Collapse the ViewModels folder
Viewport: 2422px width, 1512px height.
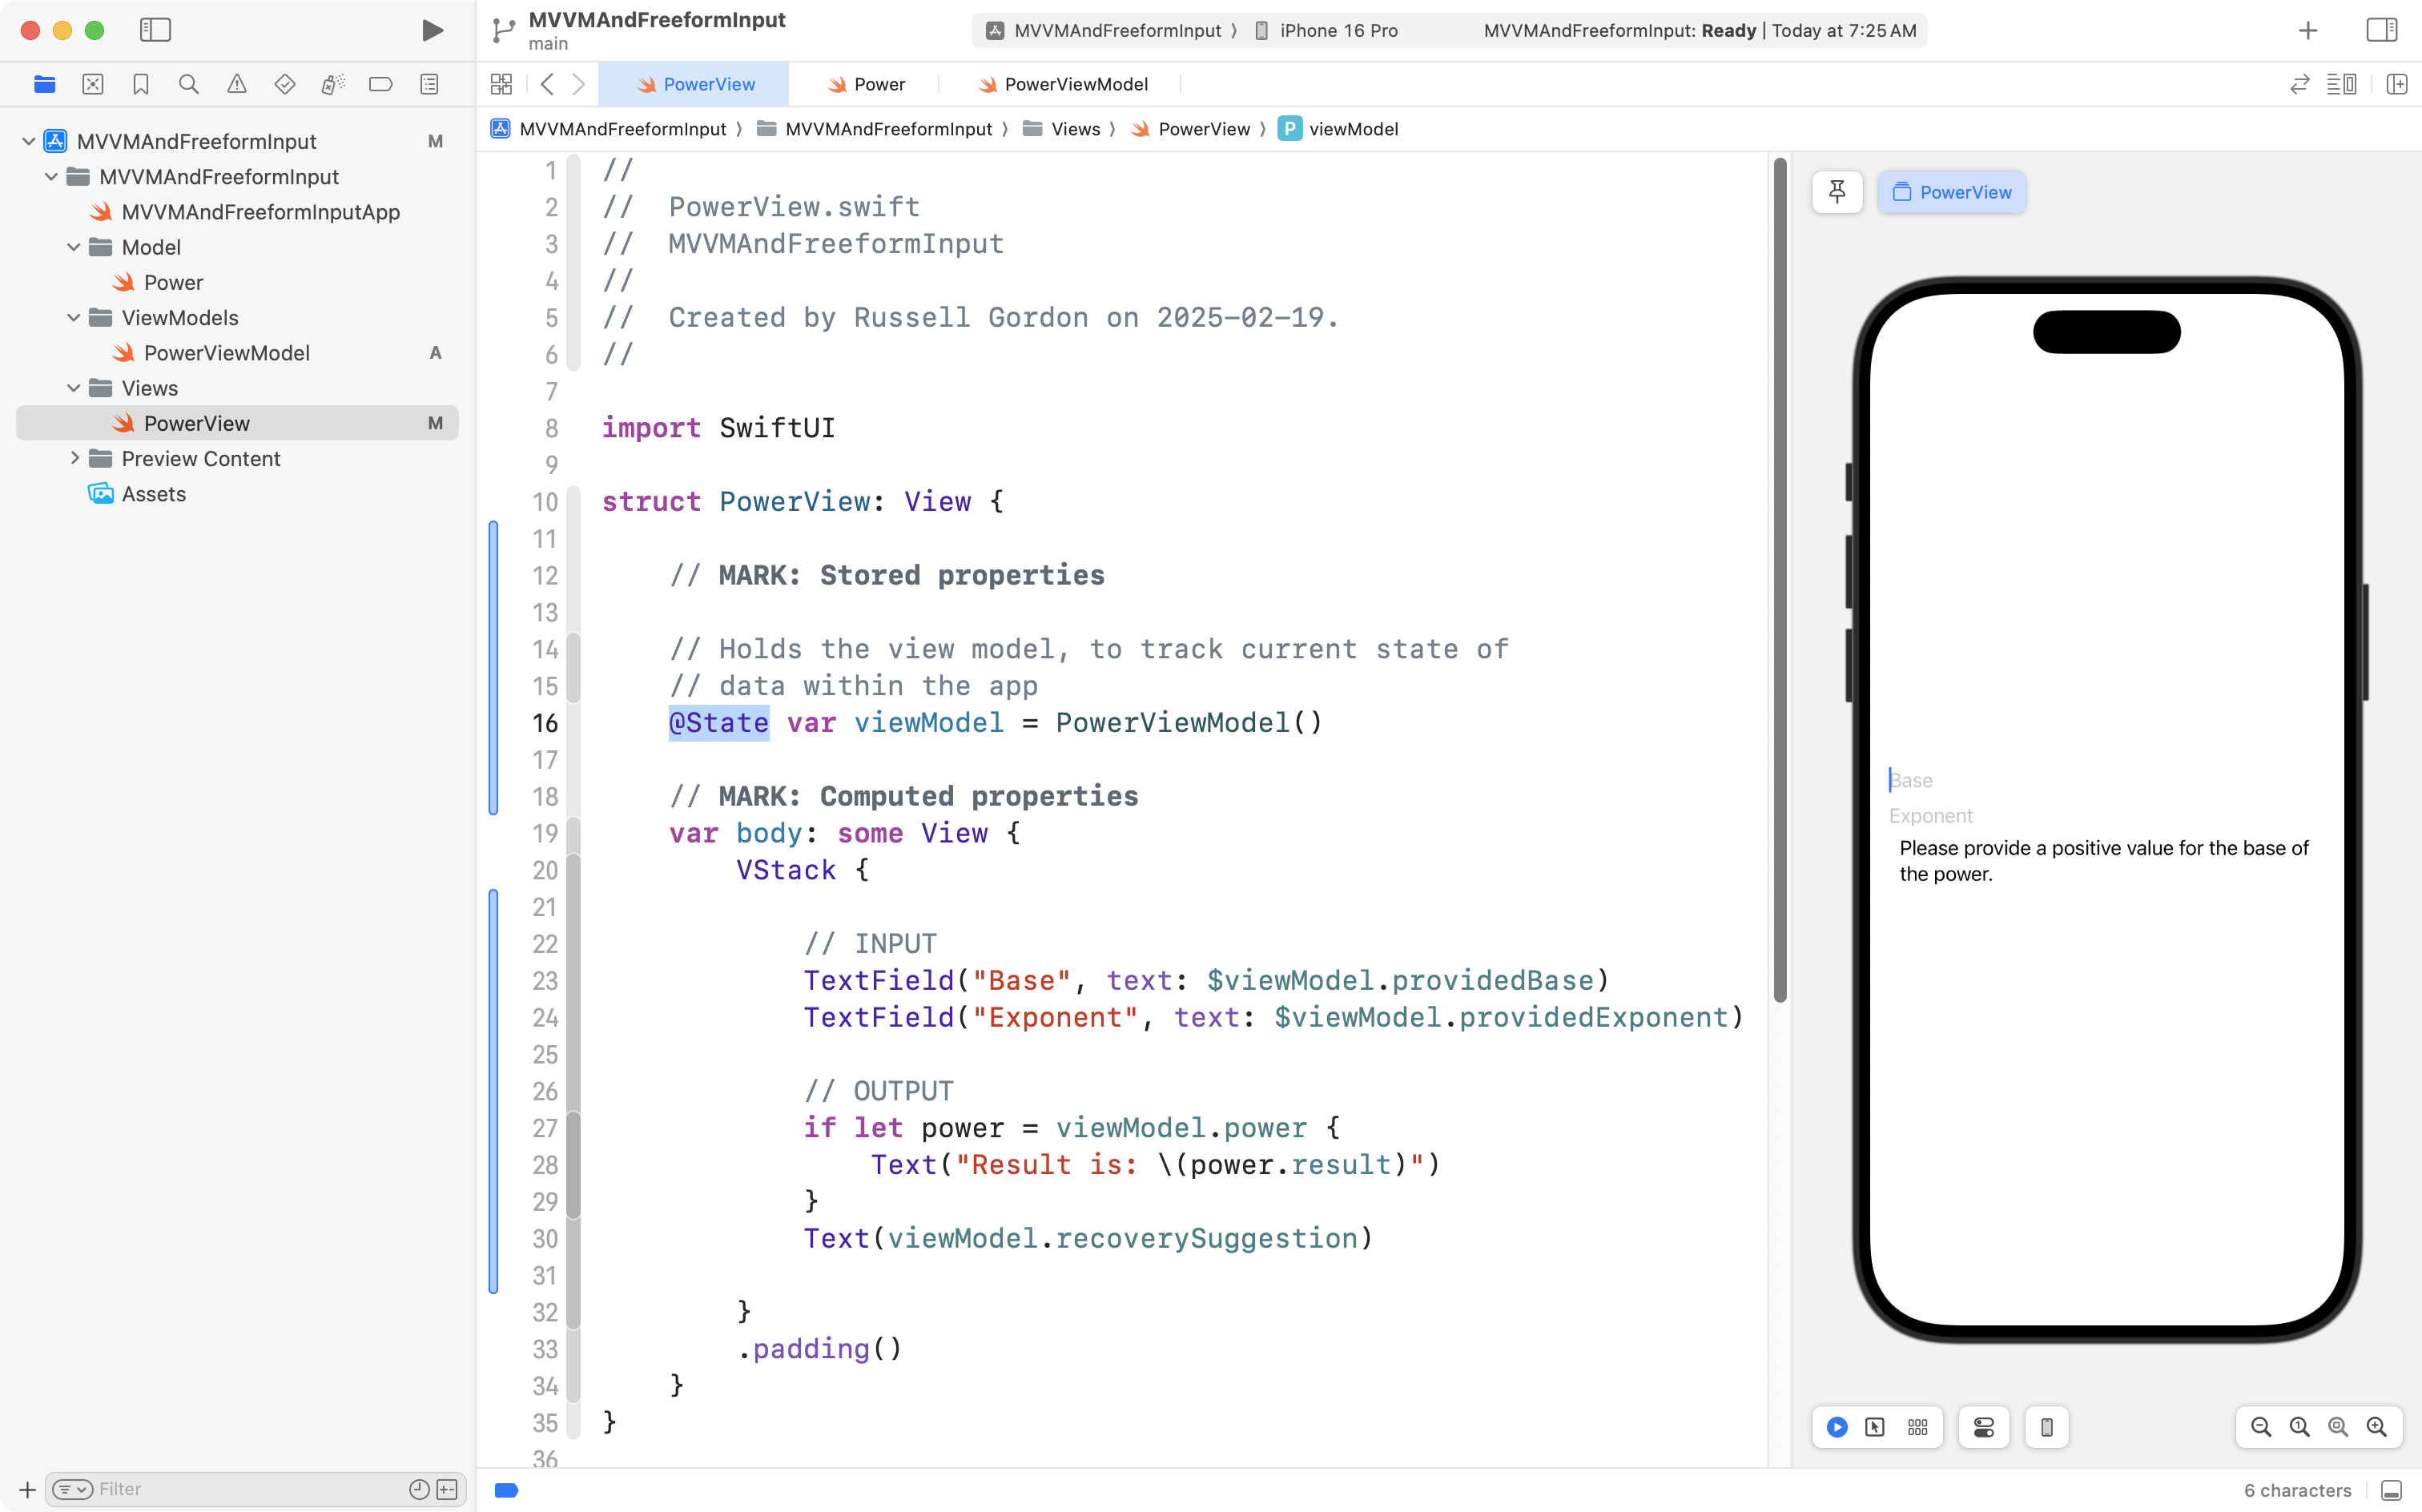(73, 318)
